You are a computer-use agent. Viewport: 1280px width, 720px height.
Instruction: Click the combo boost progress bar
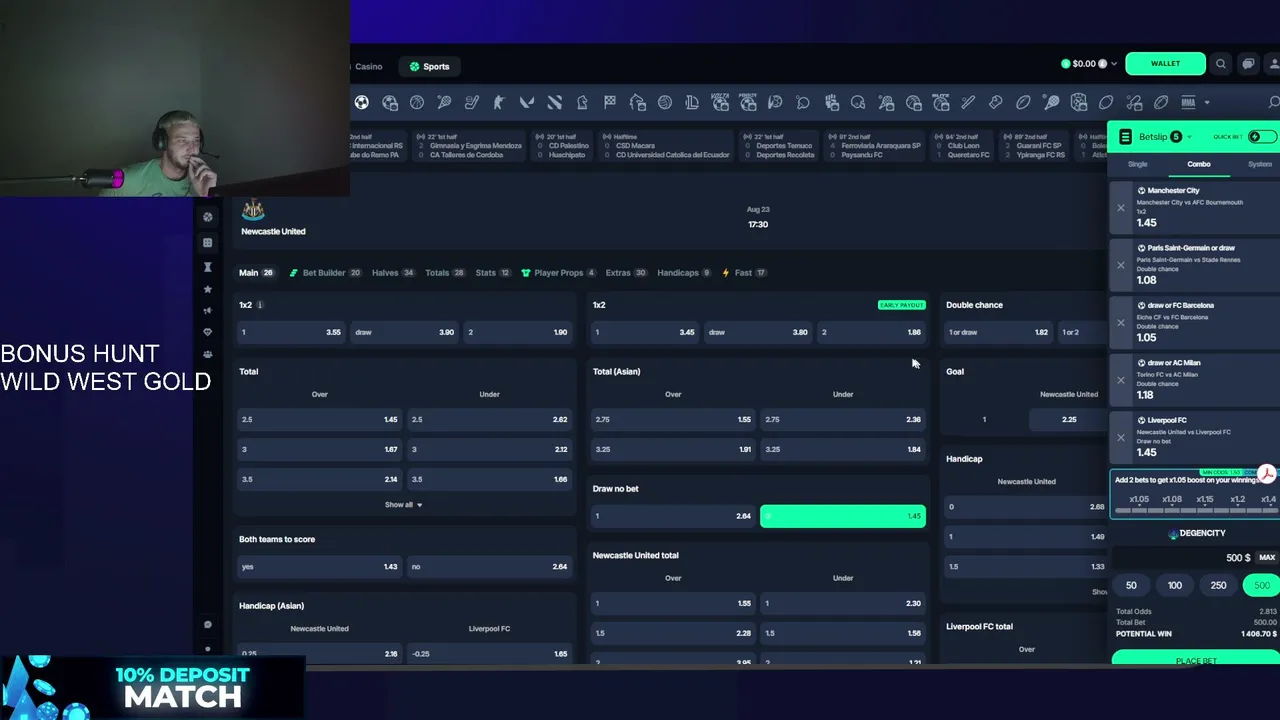[1196, 510]
